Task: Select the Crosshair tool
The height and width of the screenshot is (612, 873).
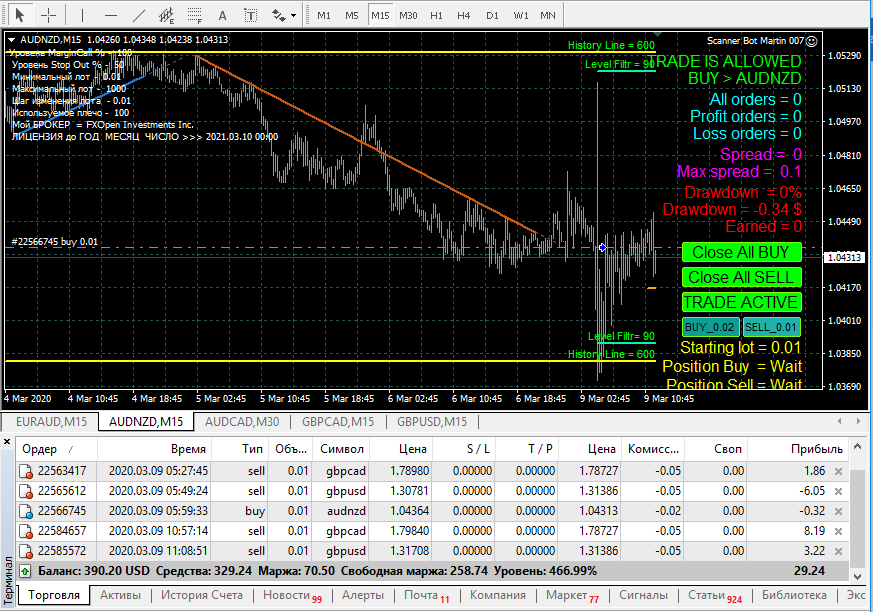Action: pos(48,15)
